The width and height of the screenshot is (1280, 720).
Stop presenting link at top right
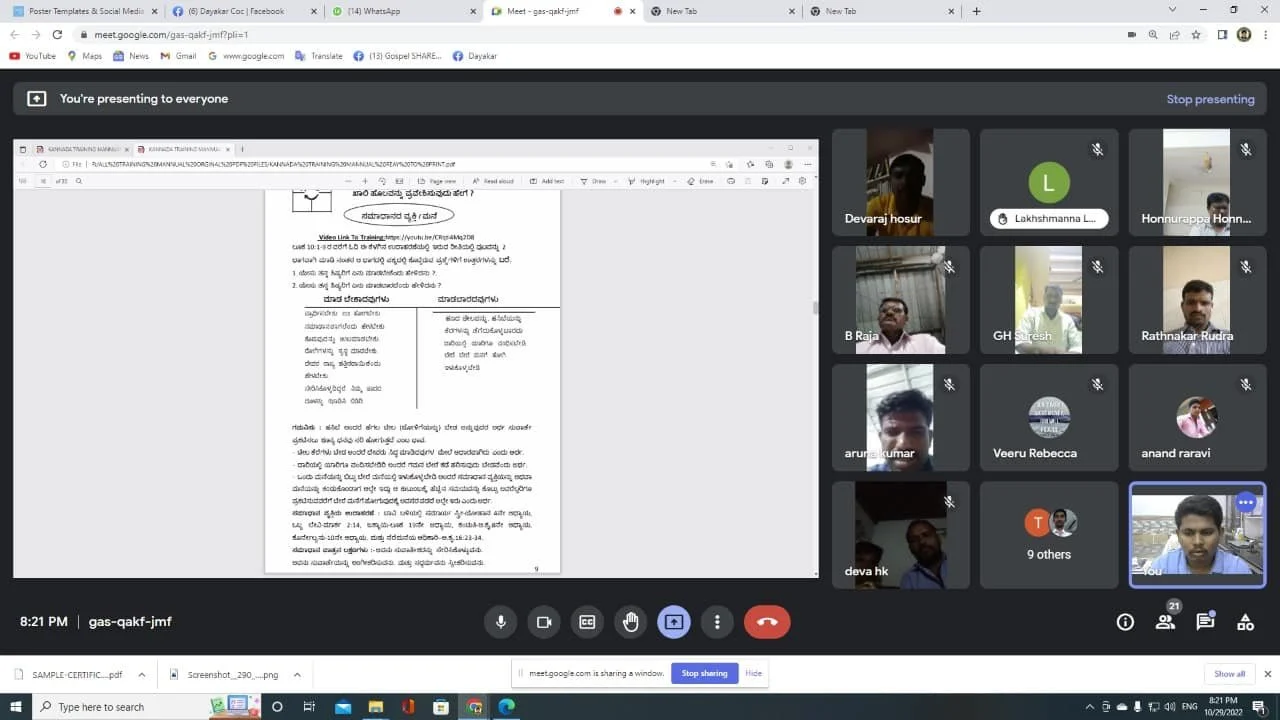coord(1210,99)
